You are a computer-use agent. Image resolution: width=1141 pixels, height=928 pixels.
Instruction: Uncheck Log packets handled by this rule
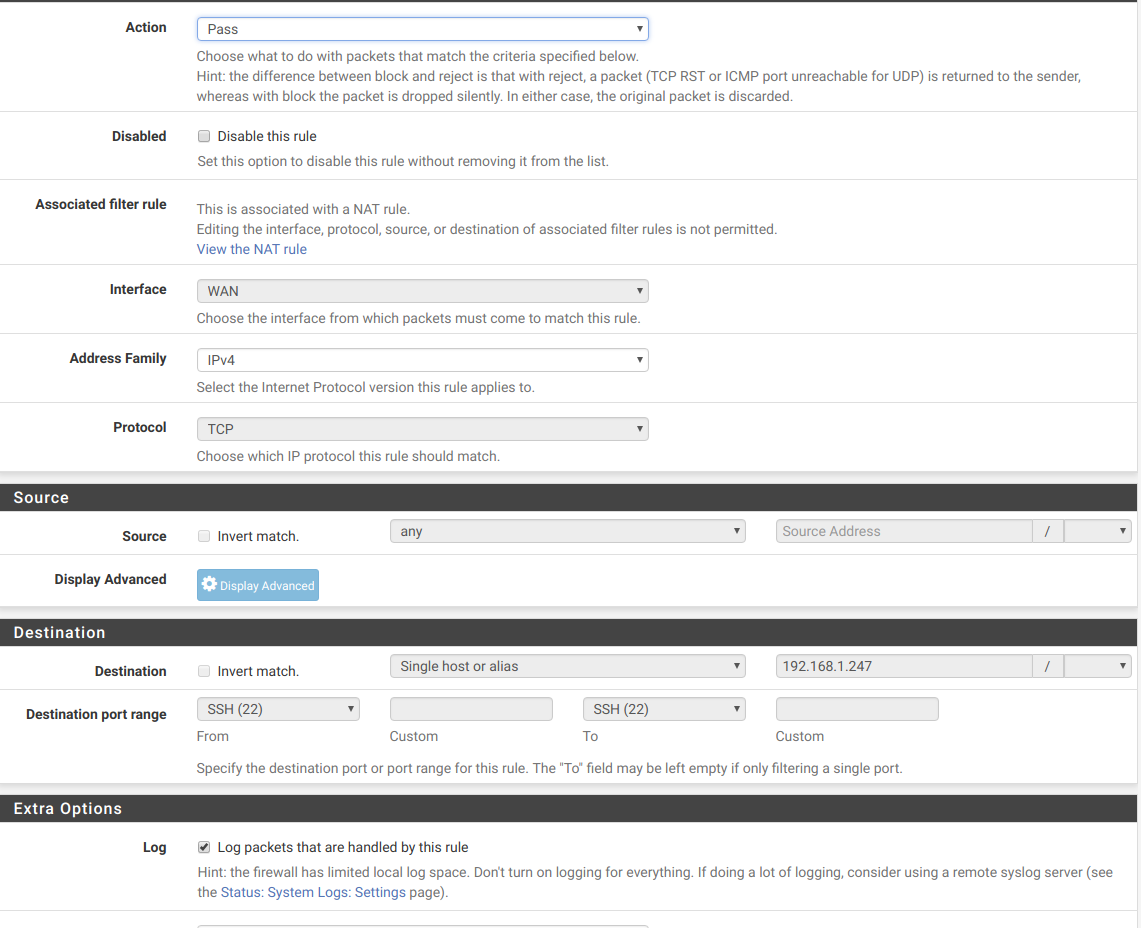pyautogui.click(x=204, y=847)
